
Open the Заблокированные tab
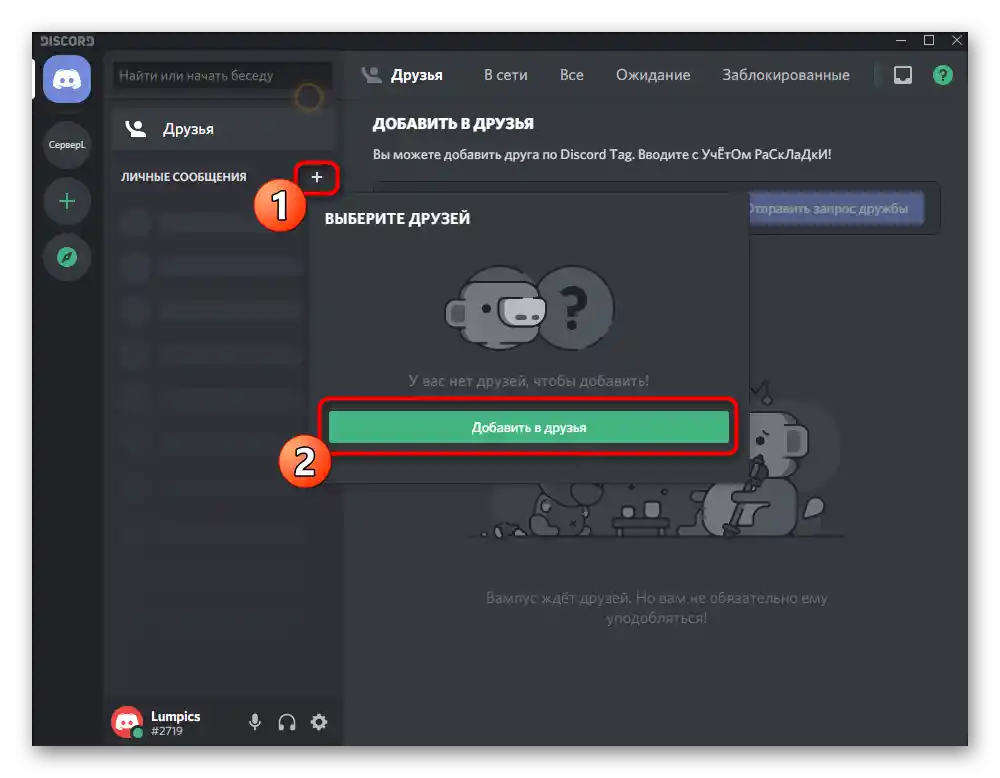784,75
